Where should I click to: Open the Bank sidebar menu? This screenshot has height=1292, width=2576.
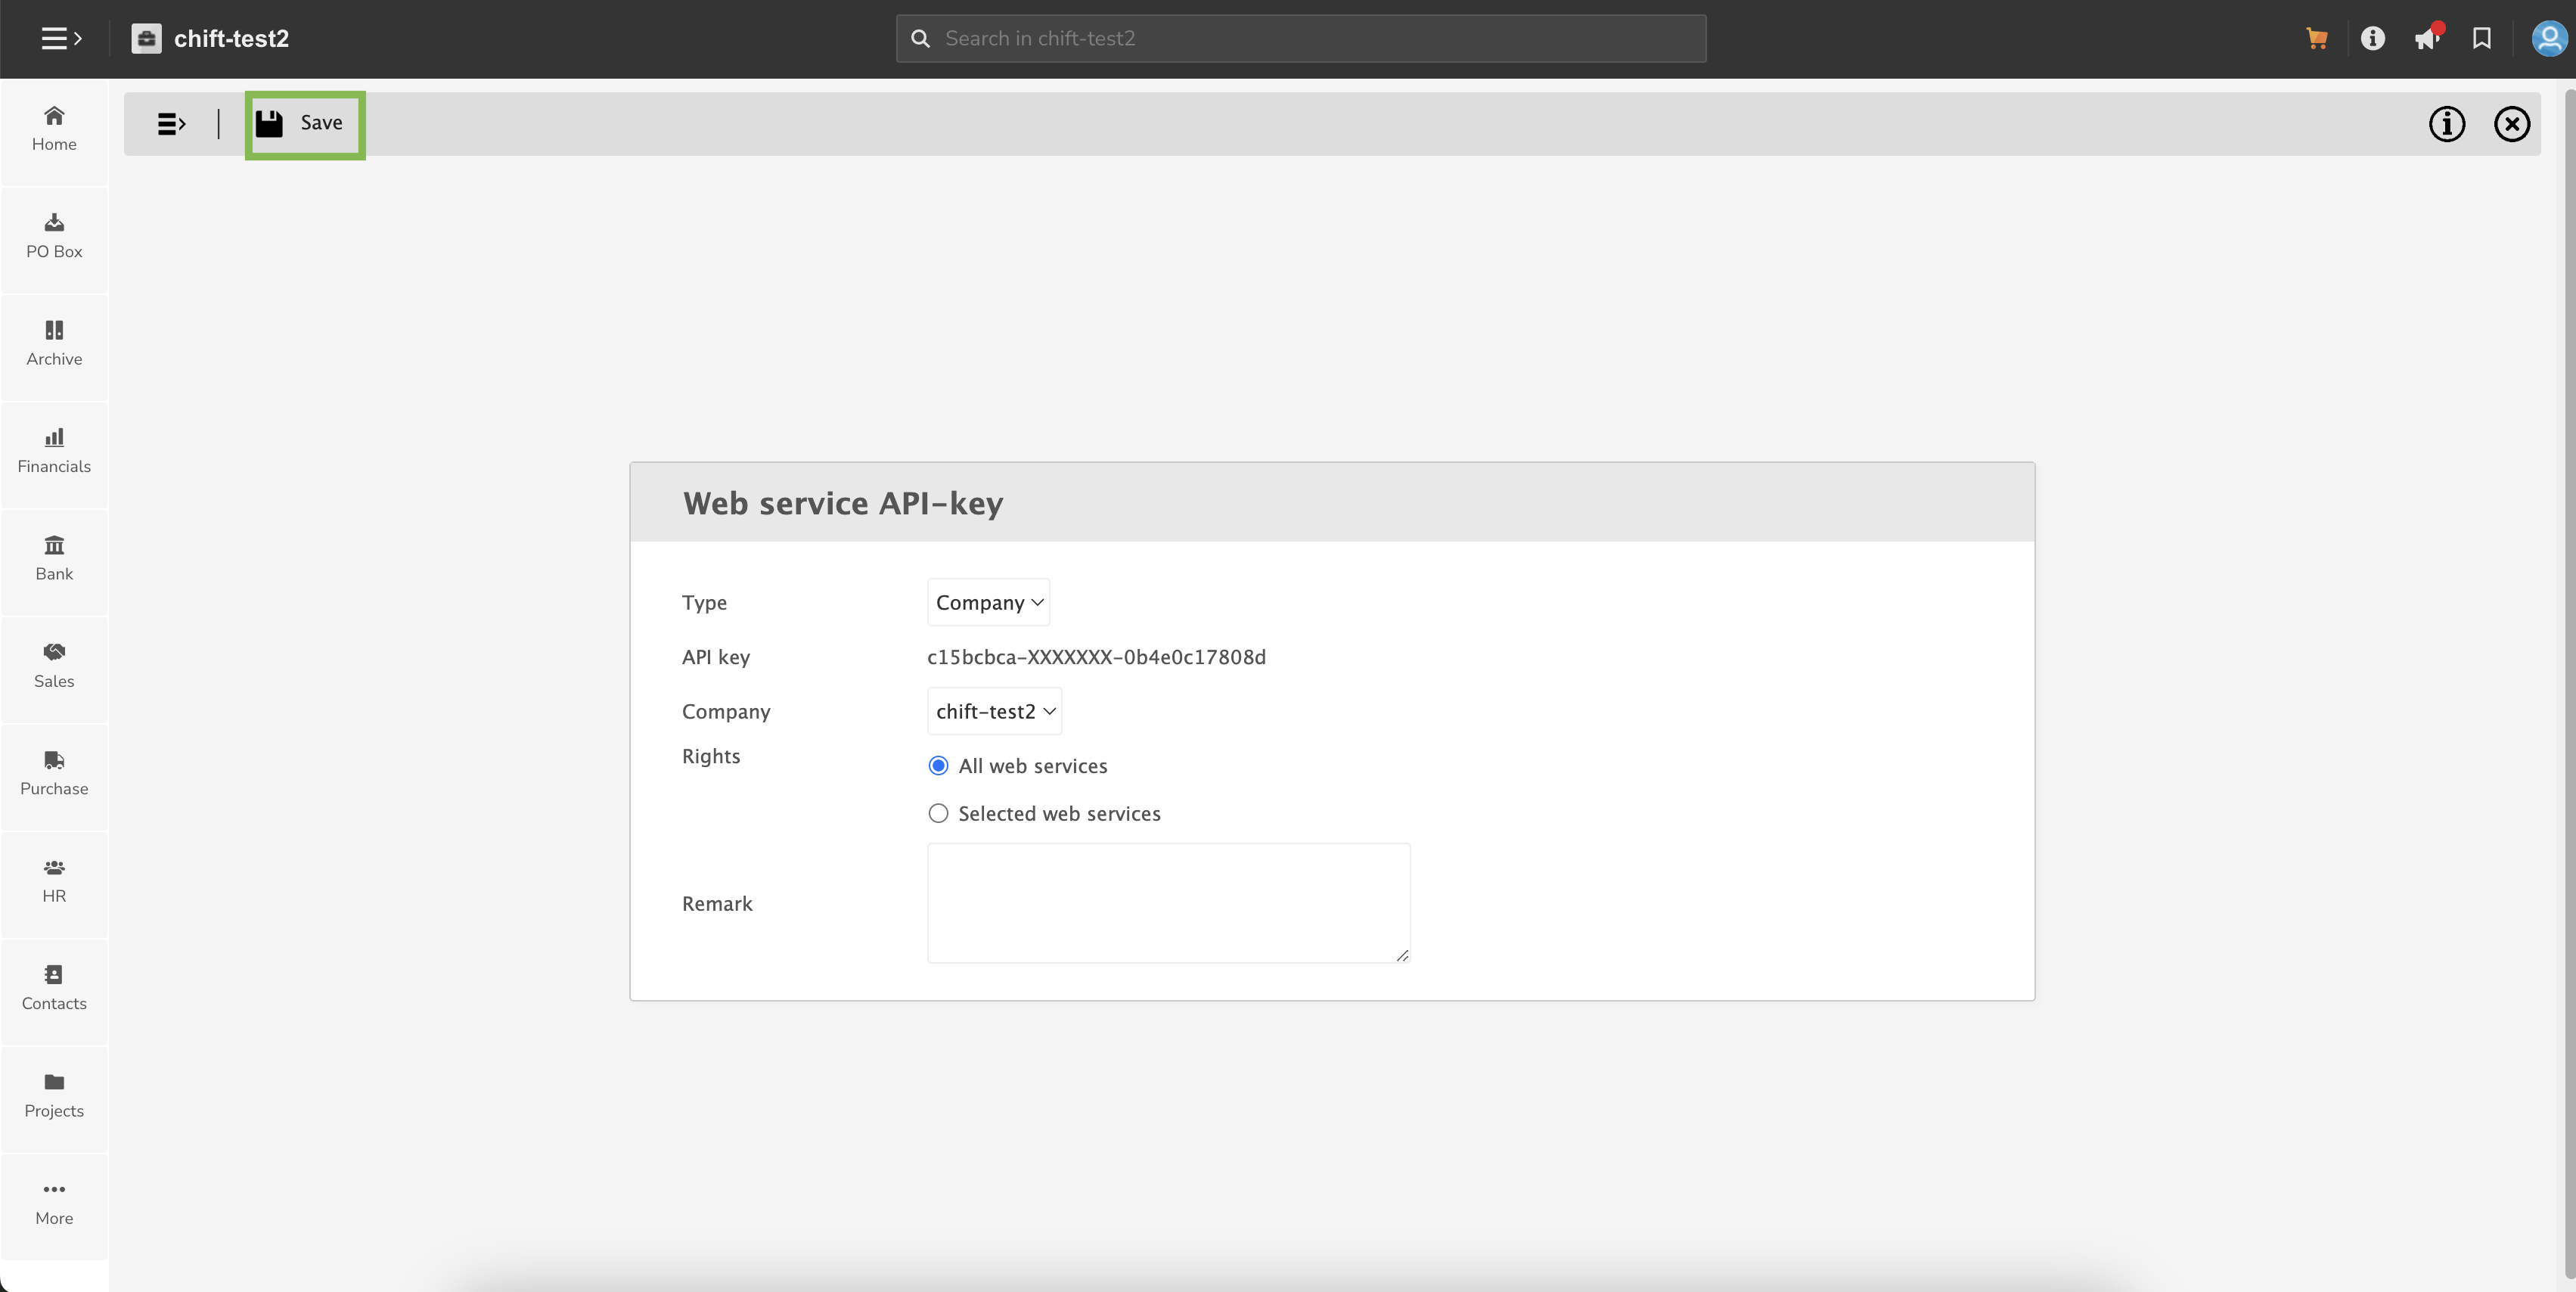coord(54,558)
